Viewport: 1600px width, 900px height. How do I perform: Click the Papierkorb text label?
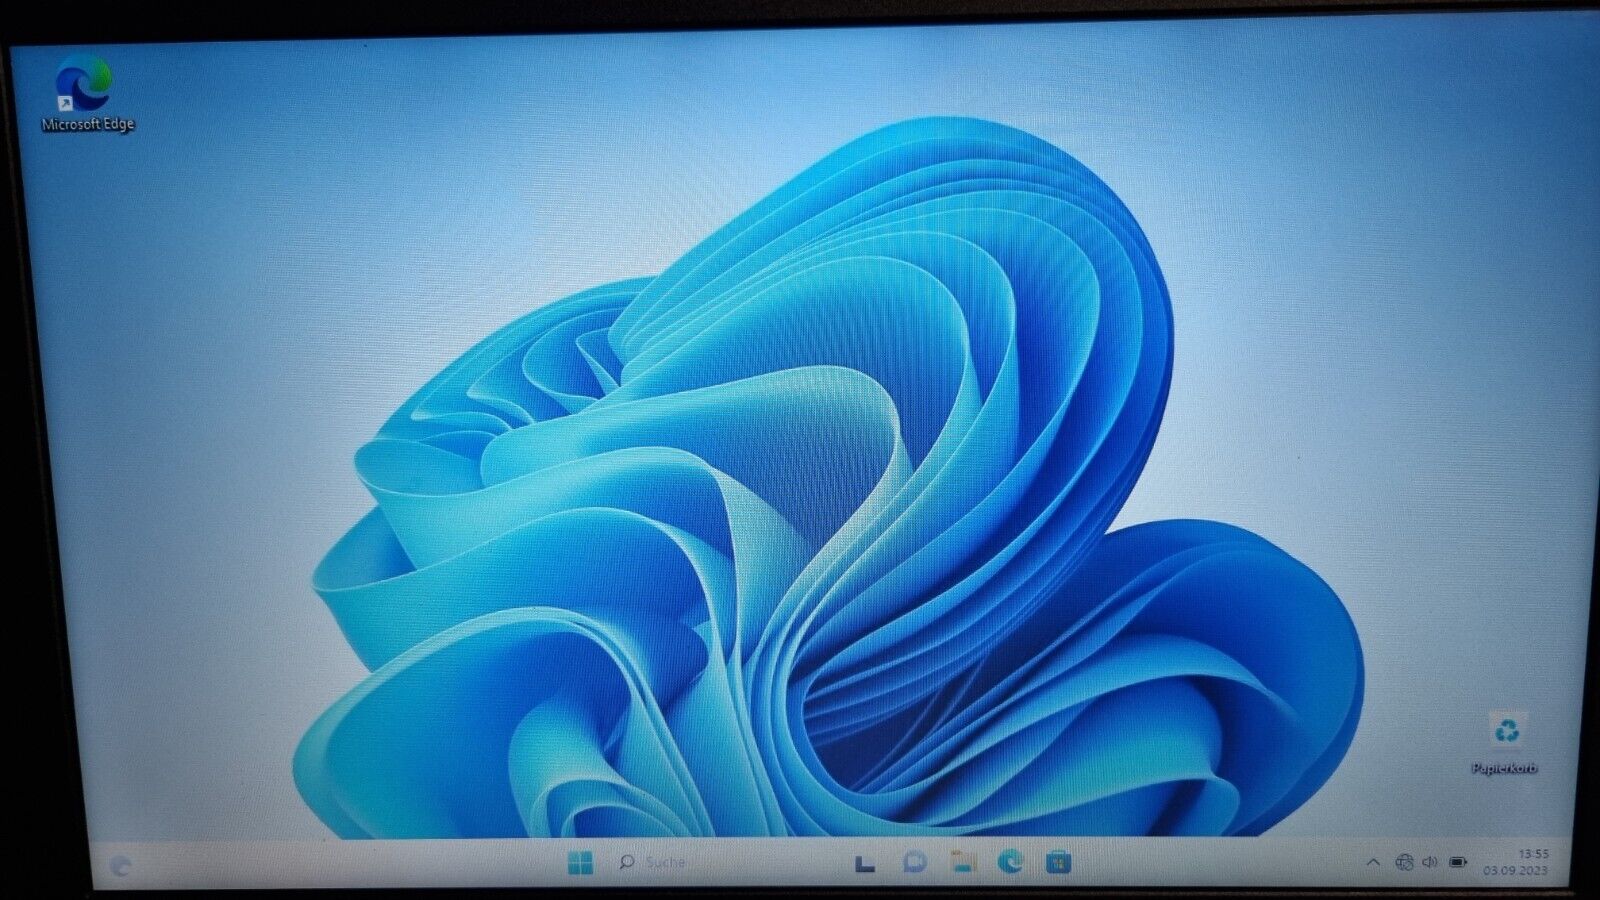(x=1504, y=768)
